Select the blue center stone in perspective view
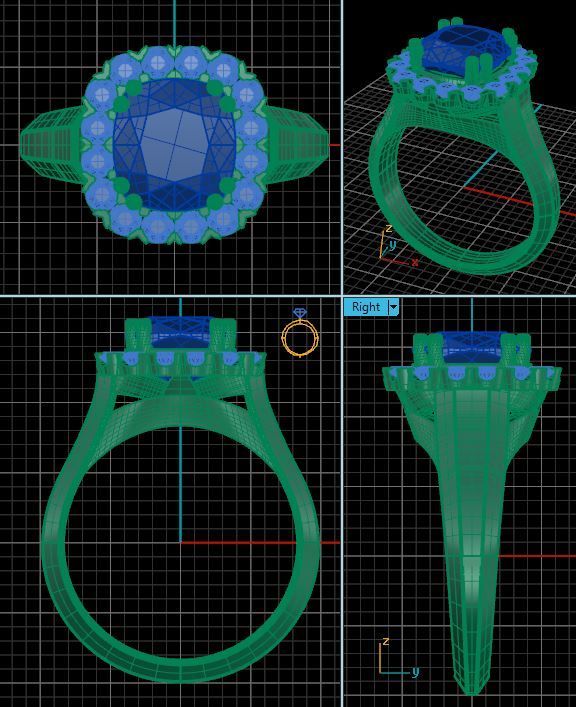576x707 pixels. 464,47
